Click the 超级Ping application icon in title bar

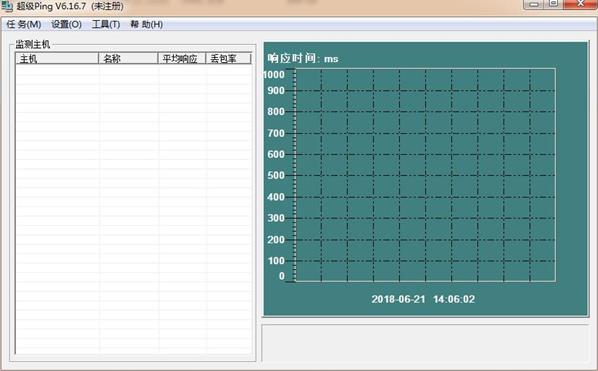[x=7, y=6]
